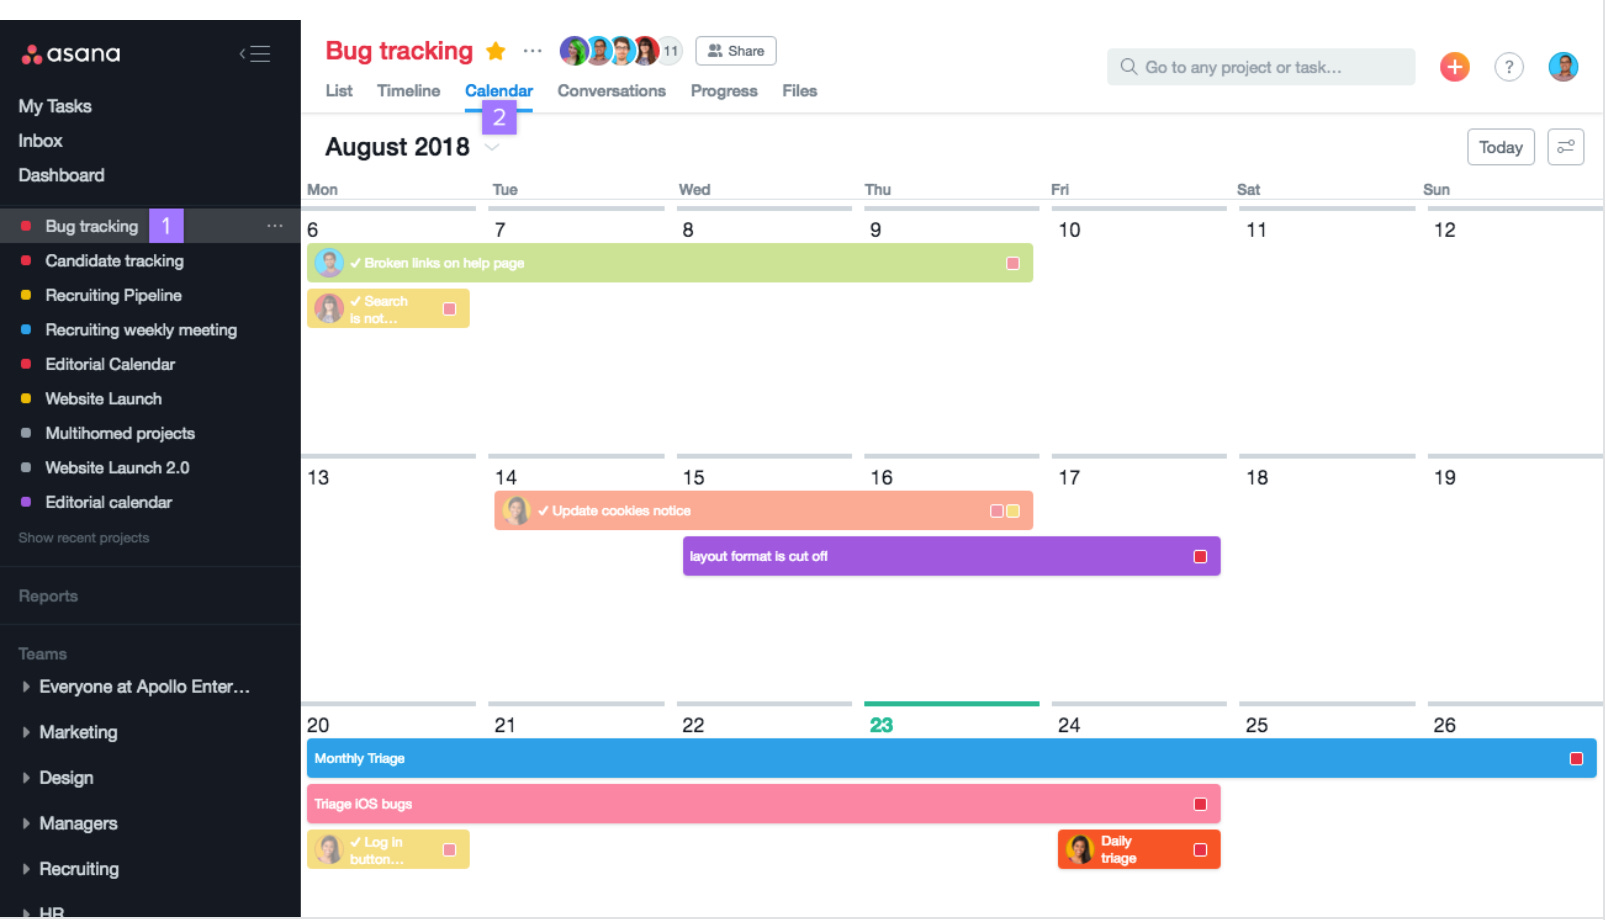The height and width of the screenshot is (920, 1606).
Task: Open the August 2018 month dropdown chevron
Action: click(x=492, y=148)
